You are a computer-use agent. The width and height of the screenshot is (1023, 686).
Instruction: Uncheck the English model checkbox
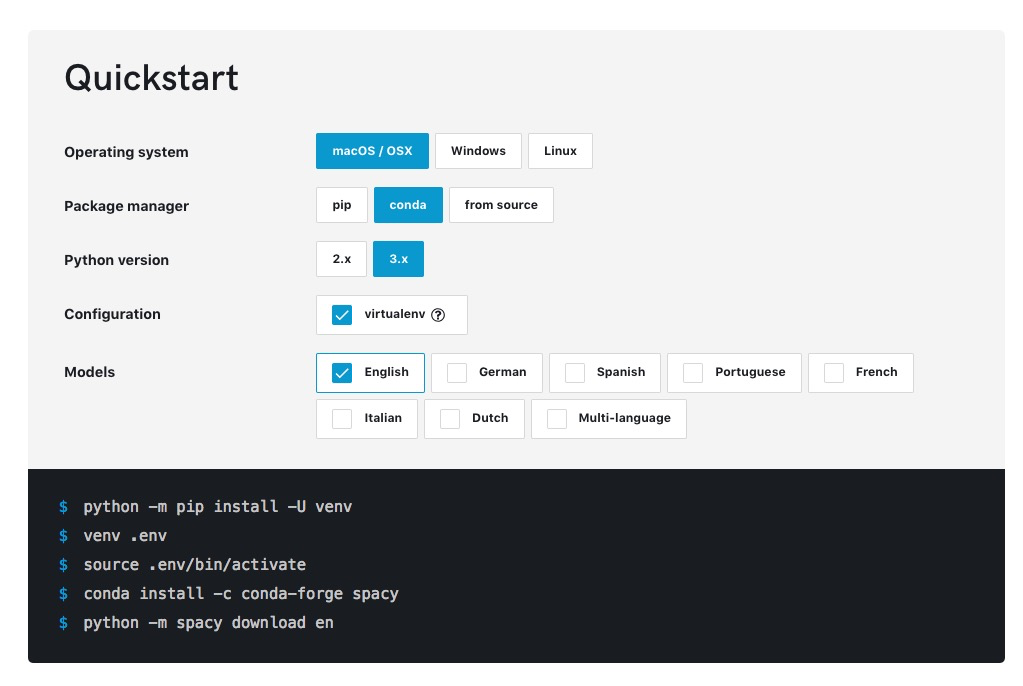tap(342, 373)
